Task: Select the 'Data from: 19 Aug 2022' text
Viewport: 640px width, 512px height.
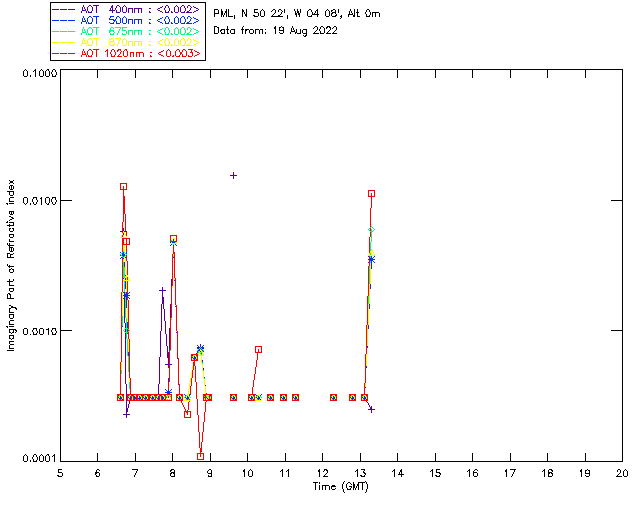Action: click(276, 31)
